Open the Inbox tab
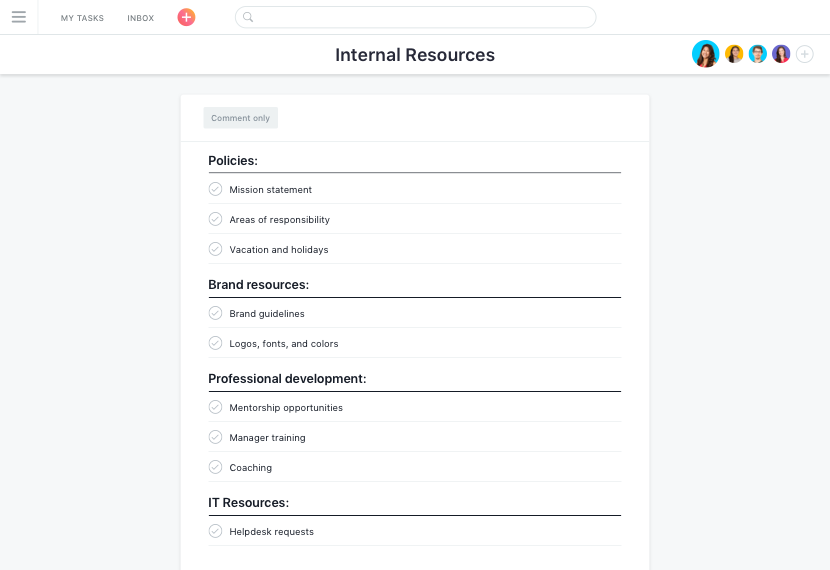Screen dimensions: 830x570 coord(140,18)
